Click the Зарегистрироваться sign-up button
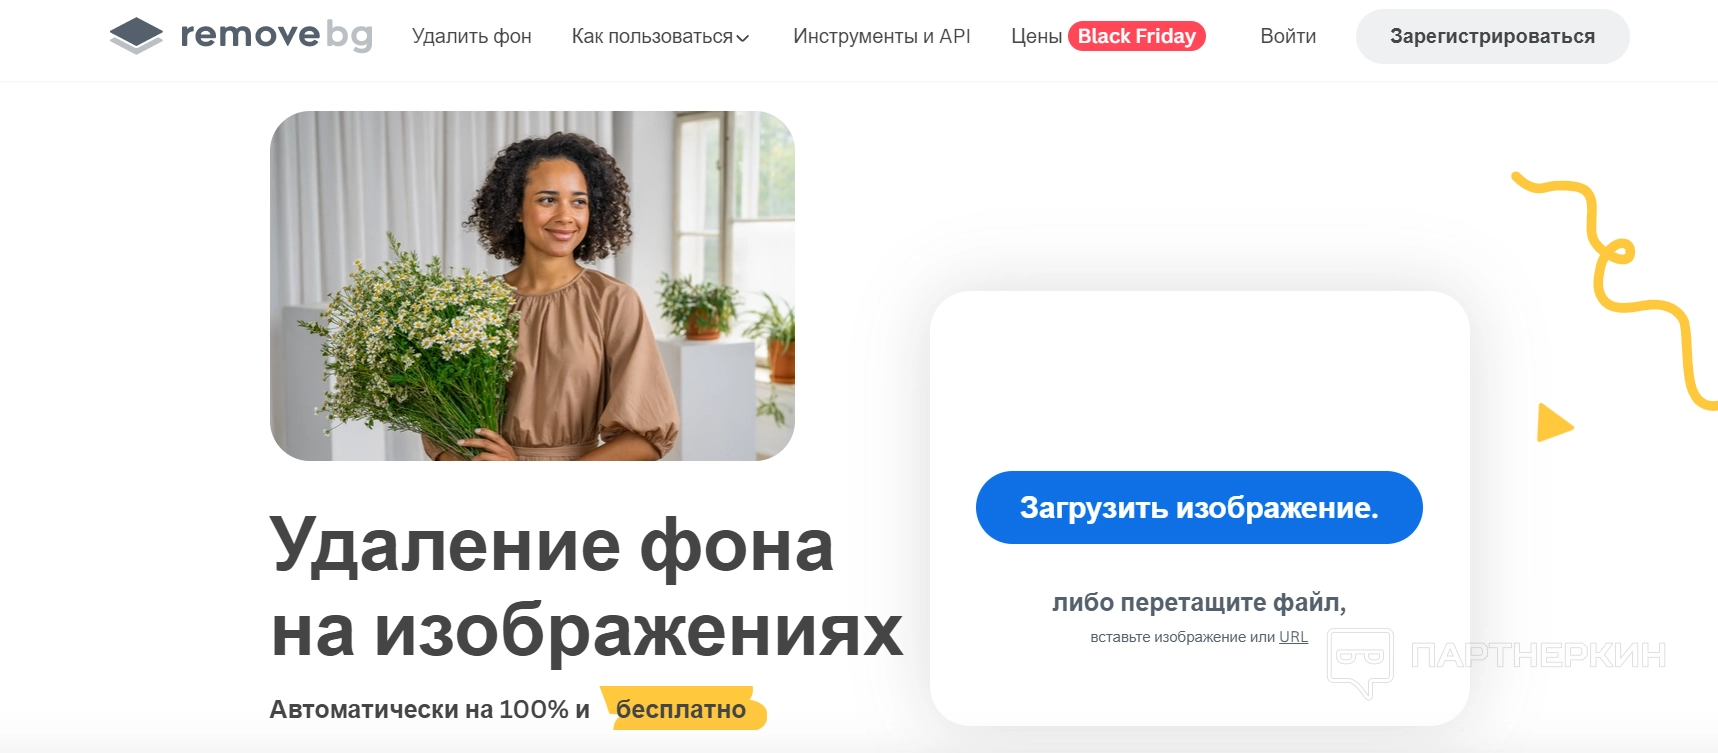The width and height of the screenshot is (1718, 753). pyautogui.click(x=1492, y=36)
